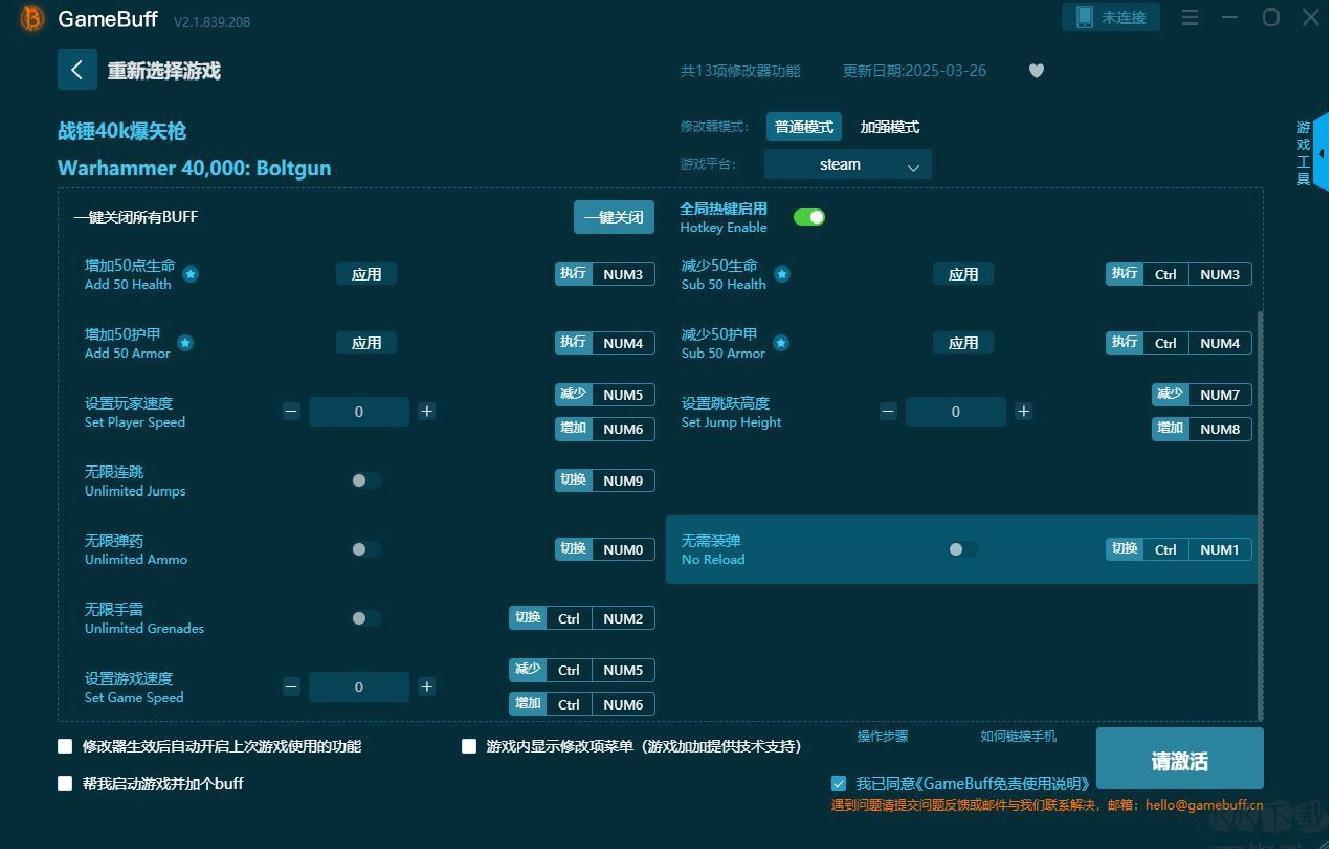This screenshot has width=1329, height=849.
Task: Open the hamburger menu in title bar
Action: 1190,18
